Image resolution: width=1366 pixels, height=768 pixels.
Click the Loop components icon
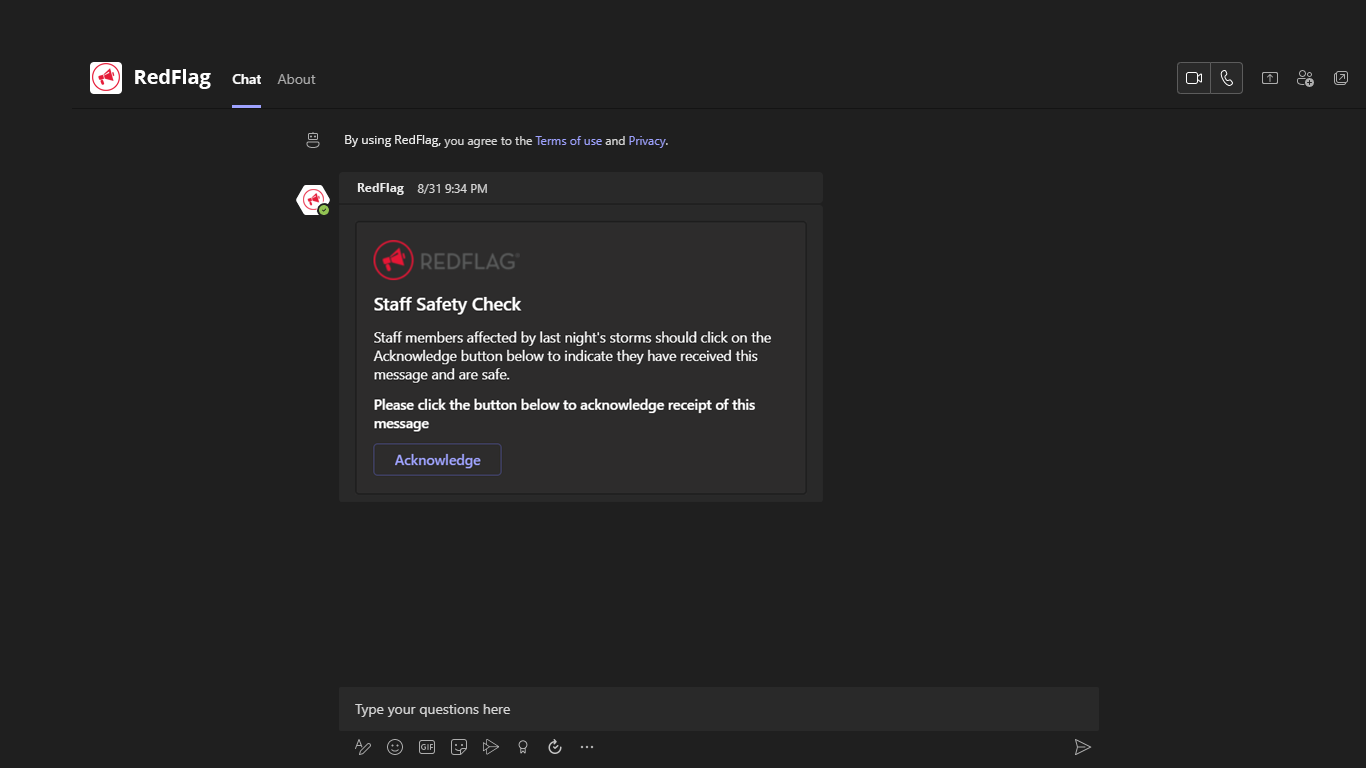point(555,747)
